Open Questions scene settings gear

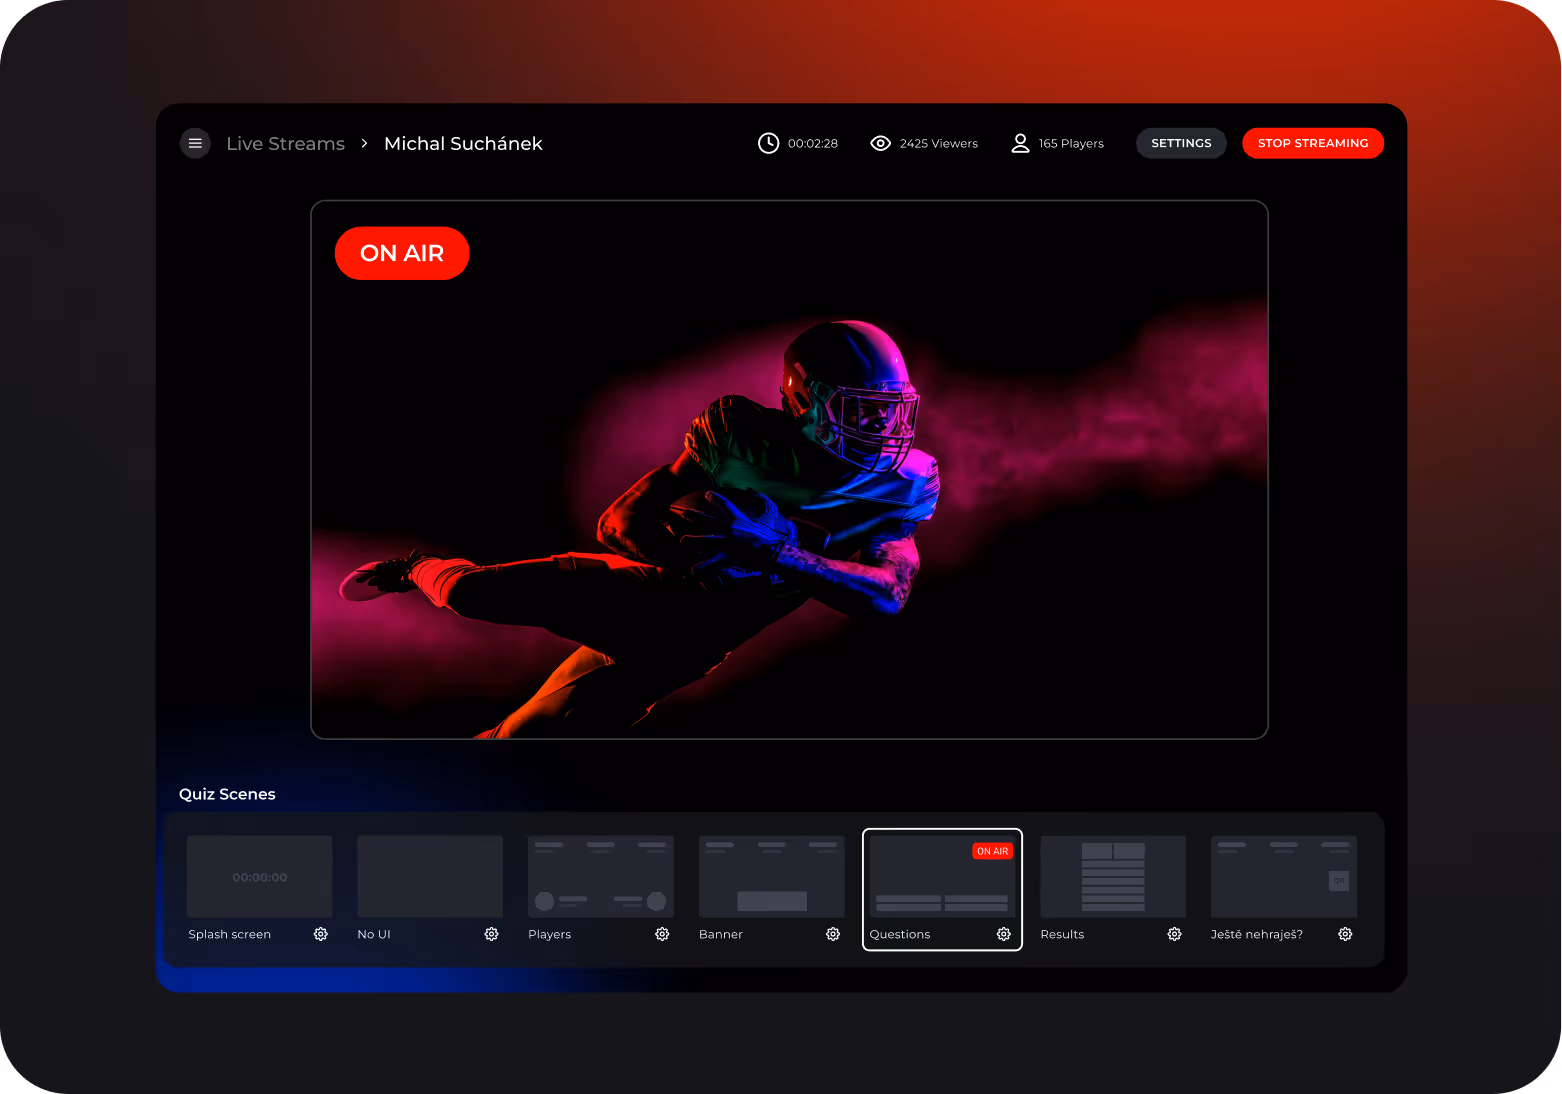[x=1004, y=934]
